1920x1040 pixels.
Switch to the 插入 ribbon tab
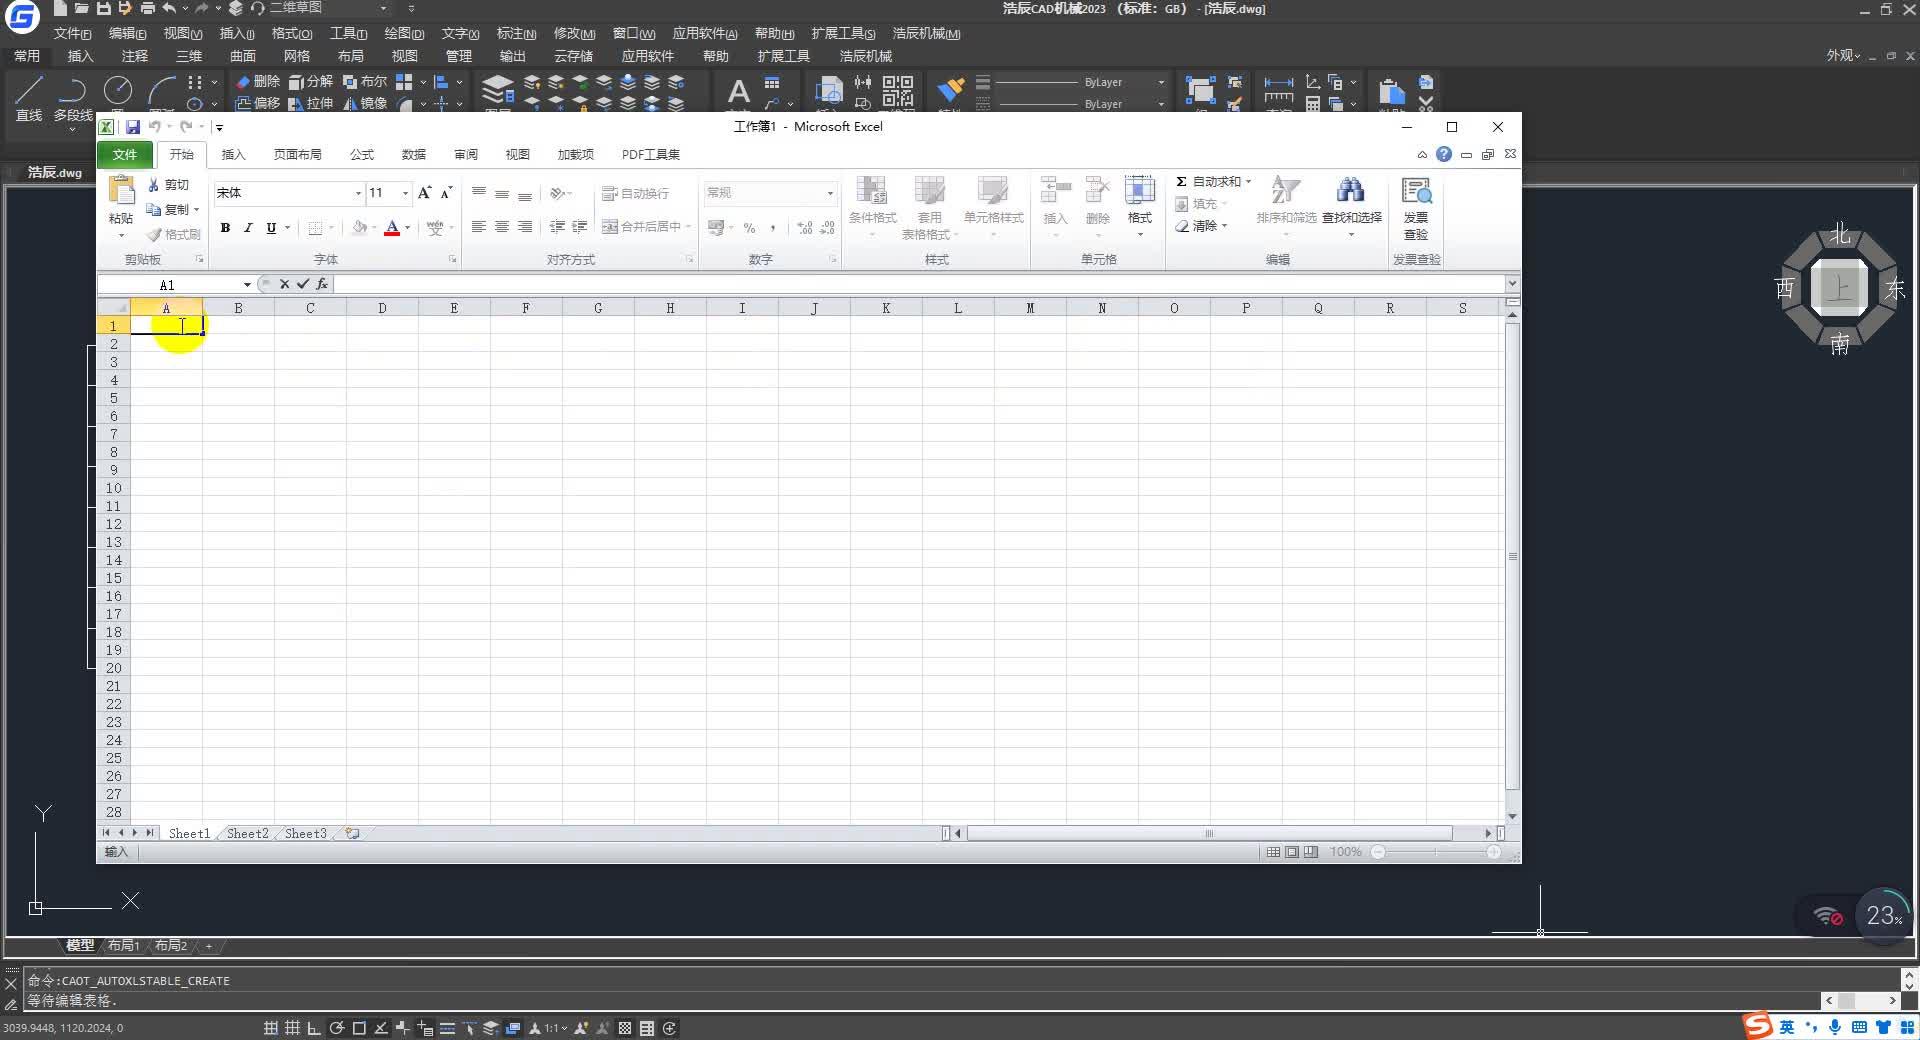(234, 154)
